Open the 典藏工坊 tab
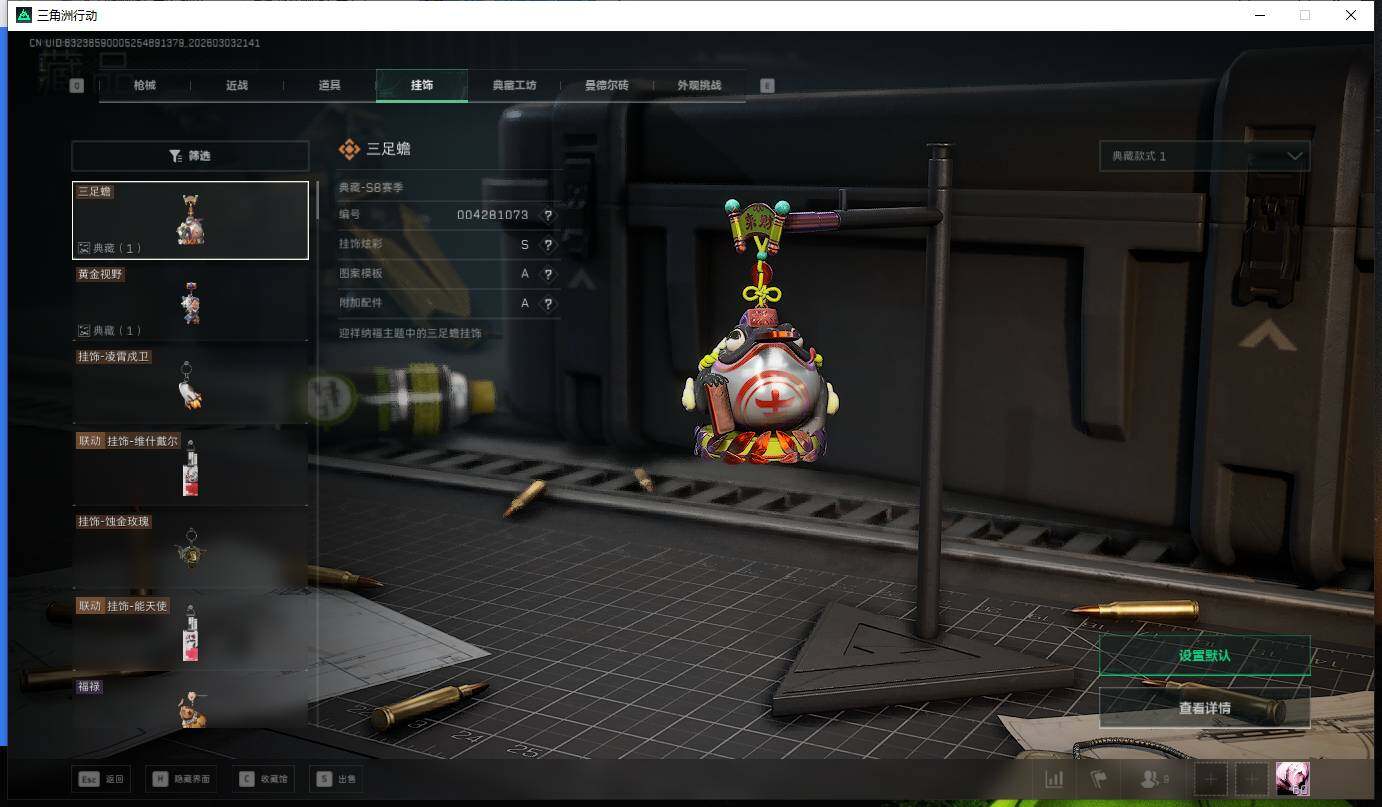Image resolution: width=1382 pixels, height=807 pixels. click(514, 86)
